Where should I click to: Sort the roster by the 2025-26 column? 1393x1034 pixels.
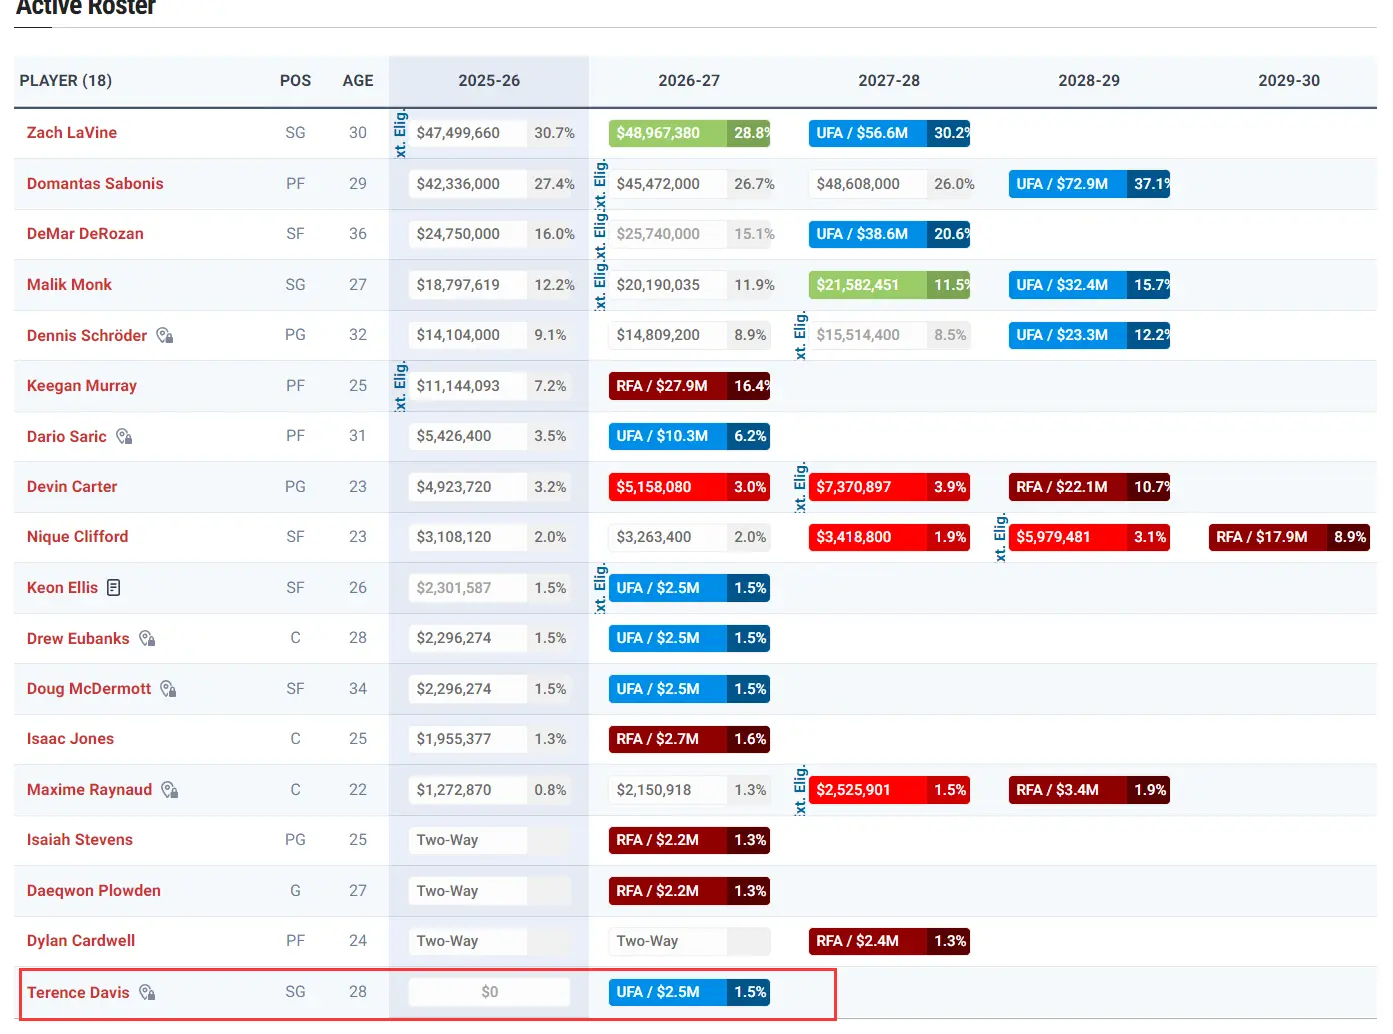(x=488, y=81)
